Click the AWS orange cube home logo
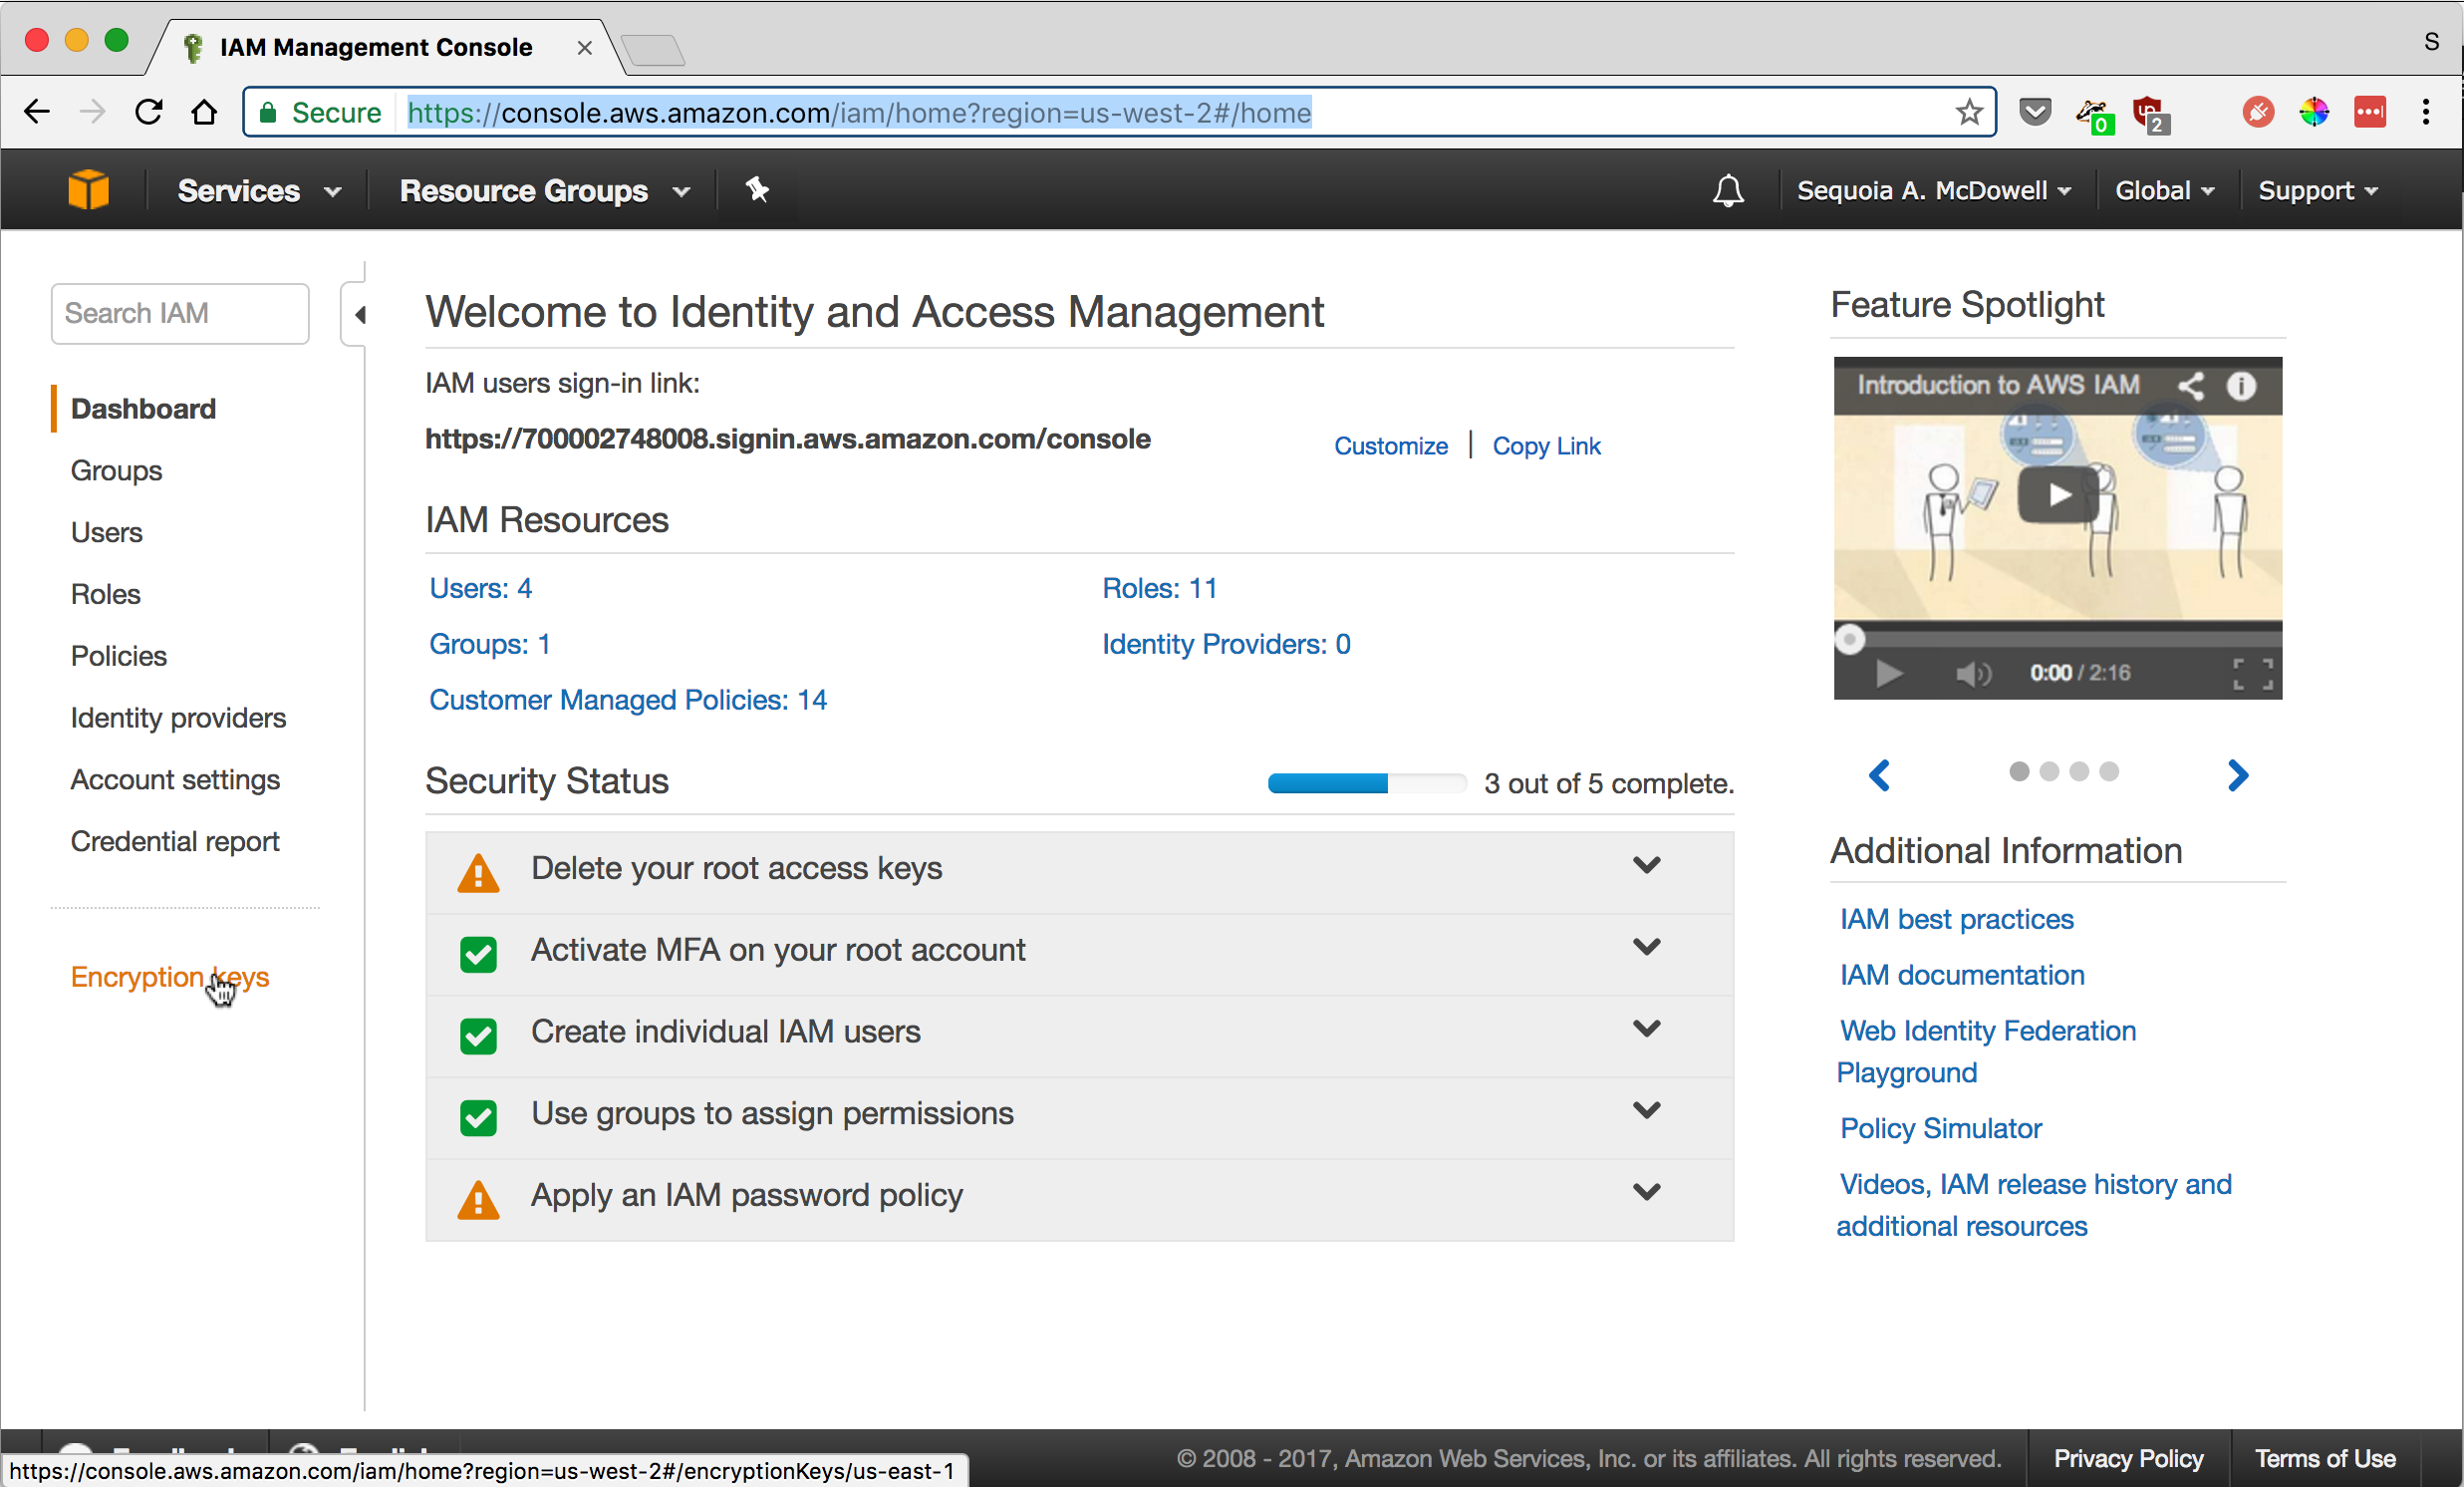Image resolution: width=2464 pixels, height=1487 pixels. (88, 190)
